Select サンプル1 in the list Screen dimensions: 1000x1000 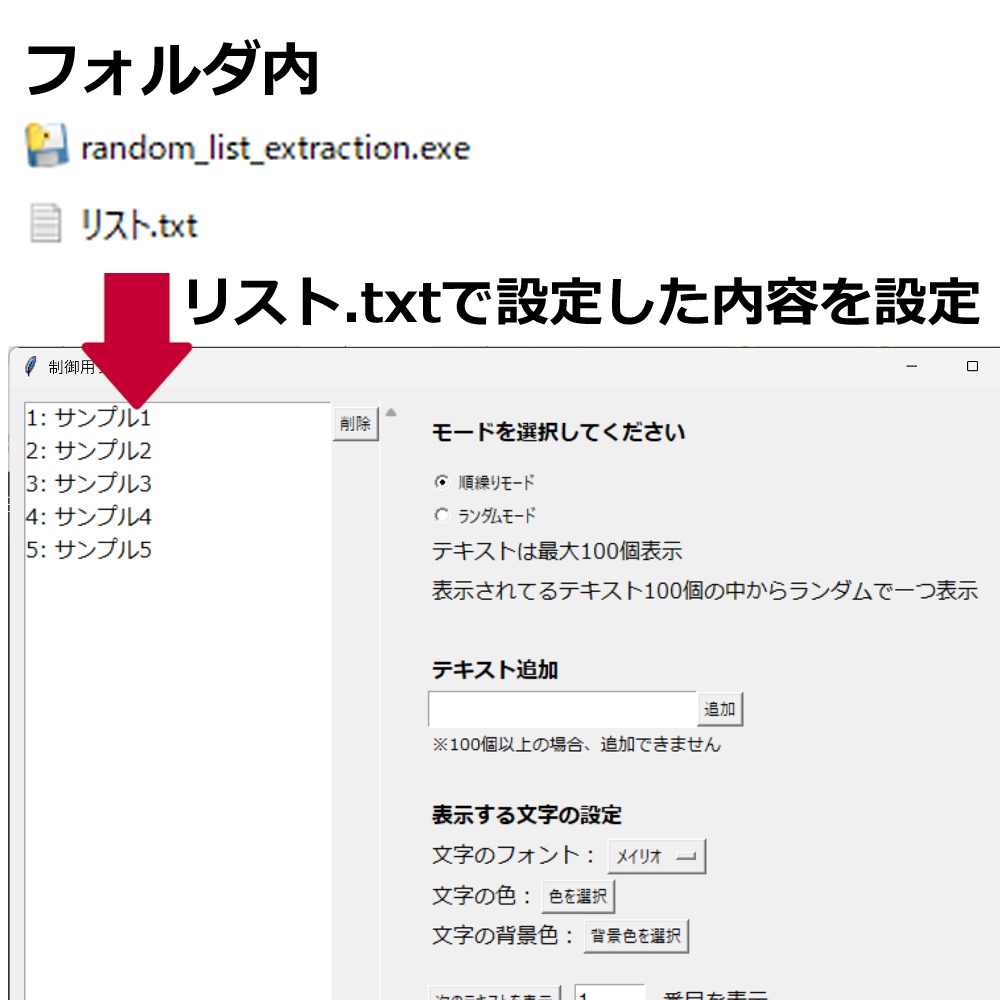click(x=90, y=417)
